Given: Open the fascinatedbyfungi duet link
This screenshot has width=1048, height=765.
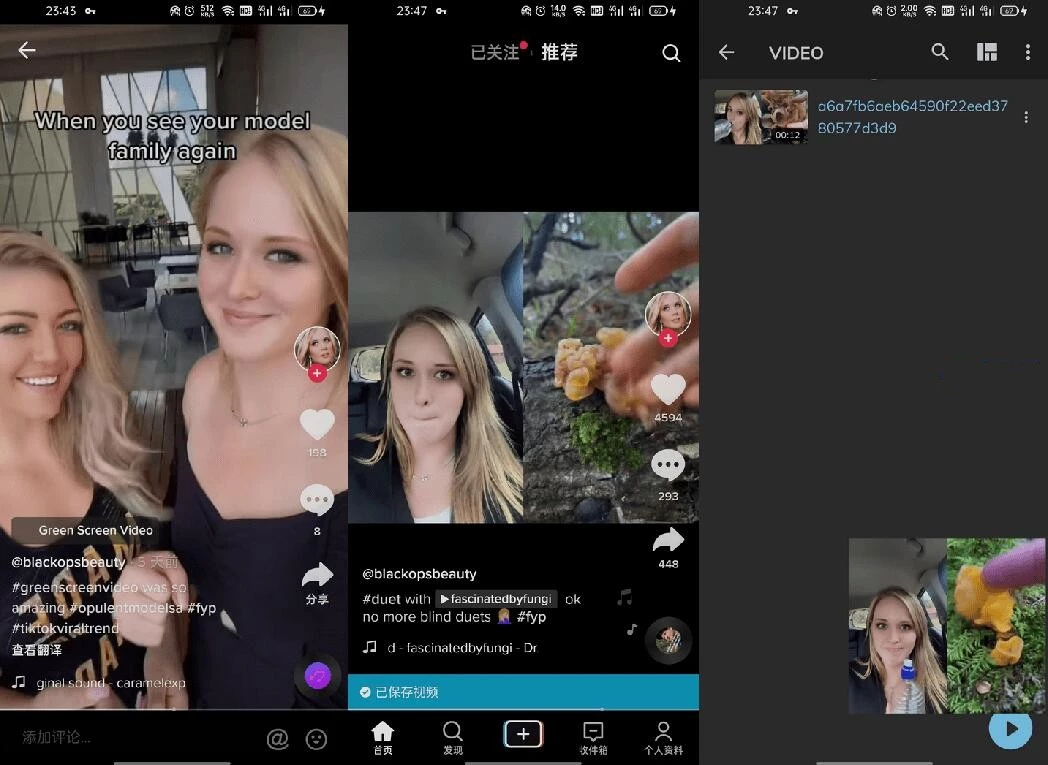Looking at the screenshot, I should [496, 599].
